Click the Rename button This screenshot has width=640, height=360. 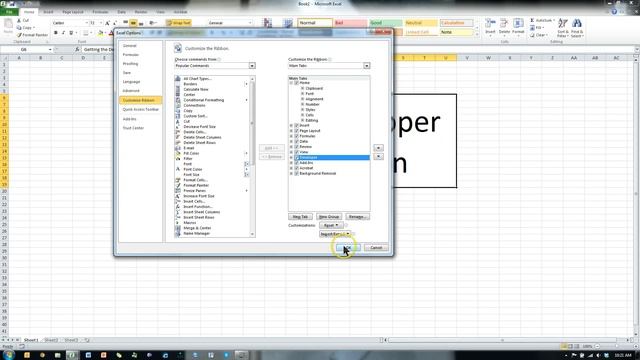pyautogui.click(x=358, y=217)
